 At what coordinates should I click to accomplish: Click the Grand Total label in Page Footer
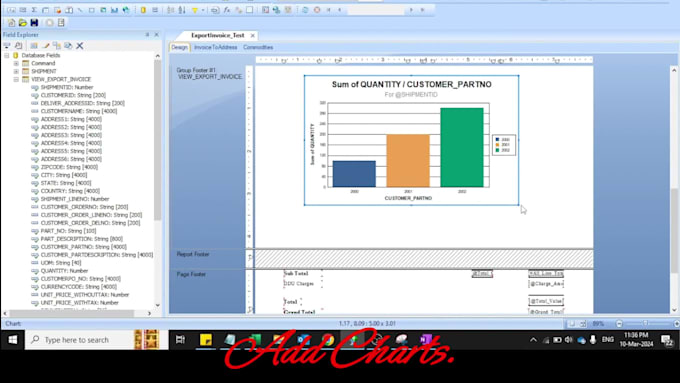point(299,311)
